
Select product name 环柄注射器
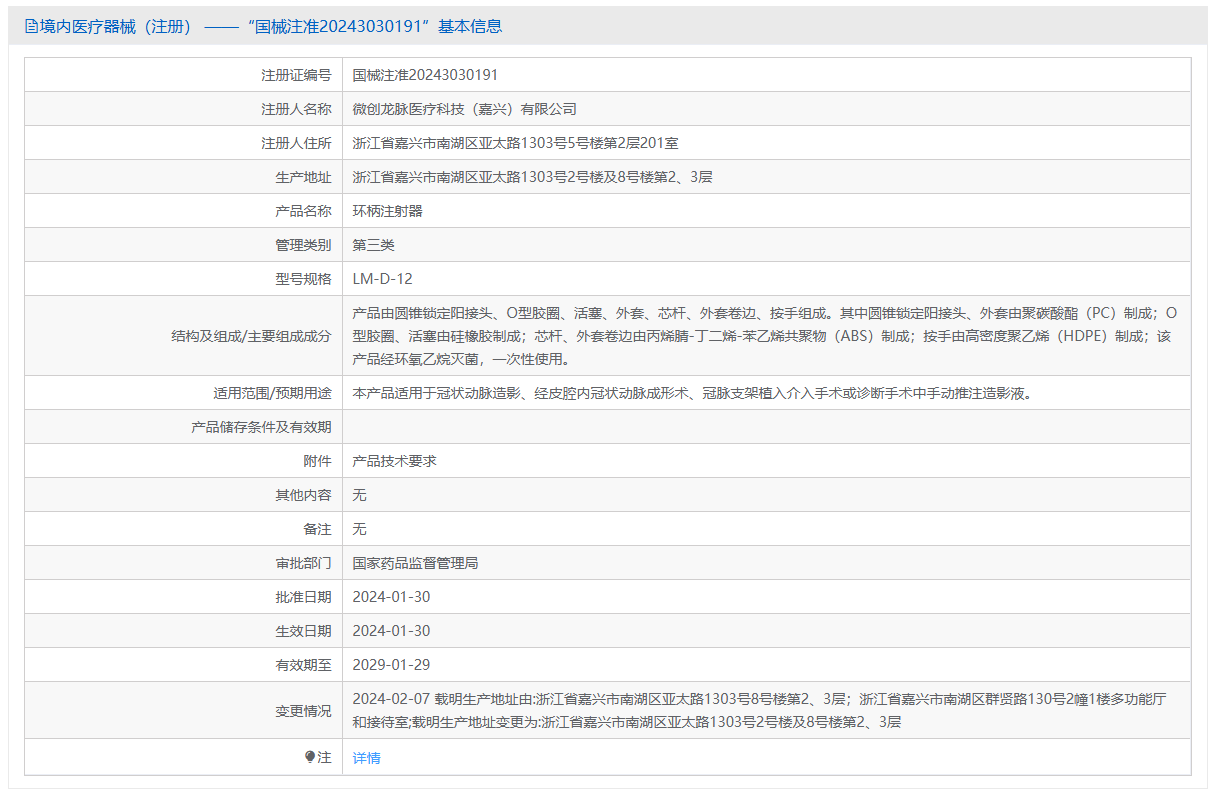(x=388, y=211)
